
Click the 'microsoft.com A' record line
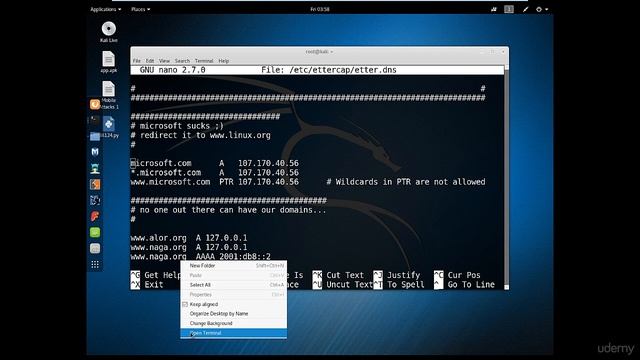coord(215,163)
